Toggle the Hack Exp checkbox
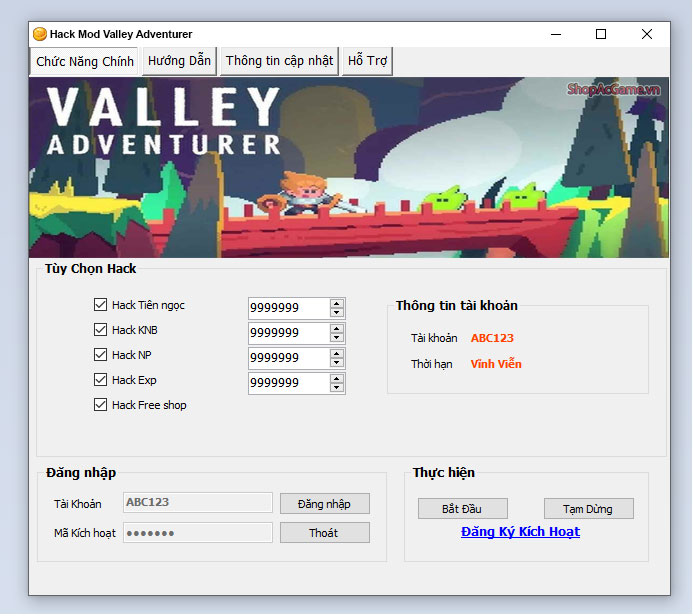 pyautogui.click(x=100, y=380)
